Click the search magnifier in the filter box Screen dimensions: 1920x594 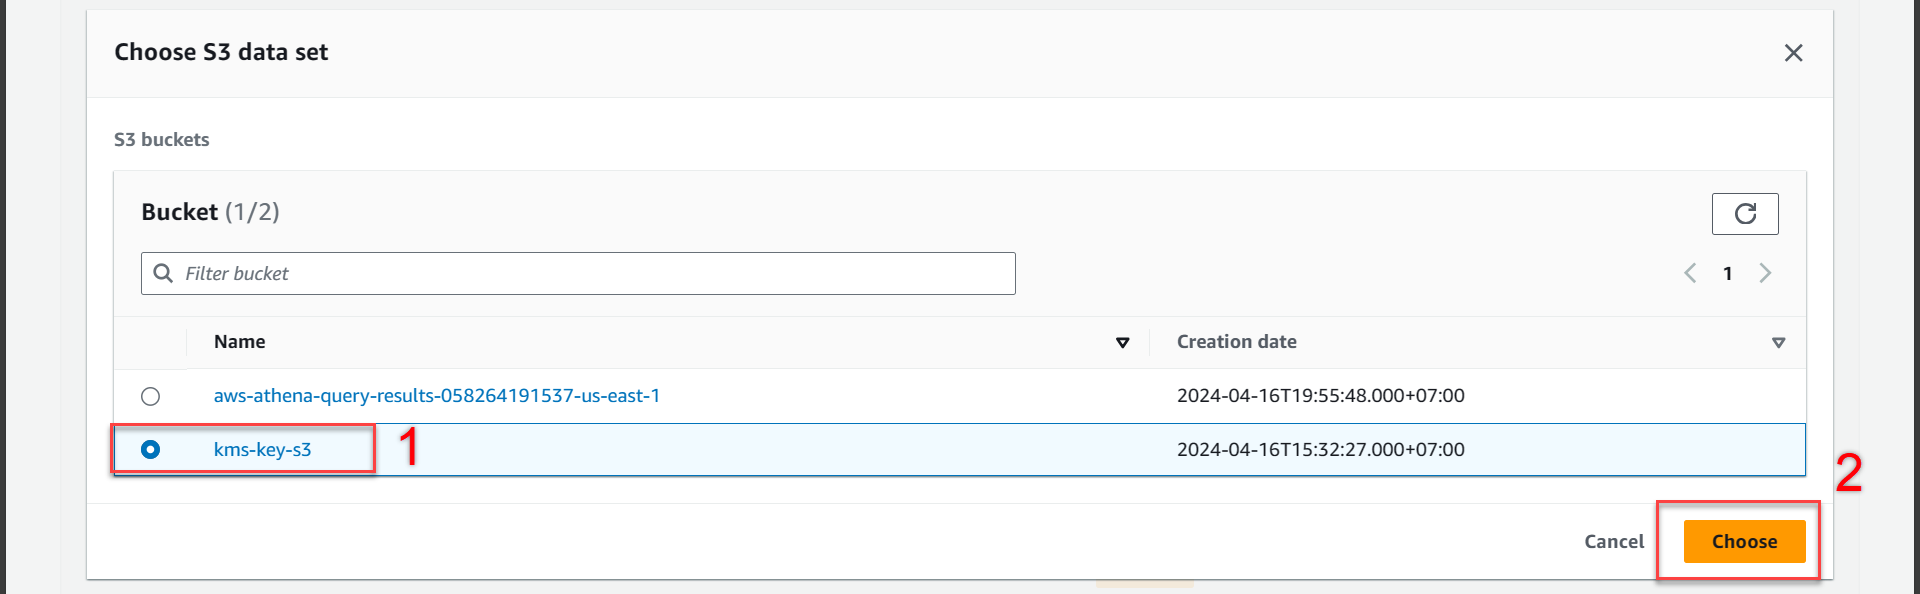[x=163, y=273]
